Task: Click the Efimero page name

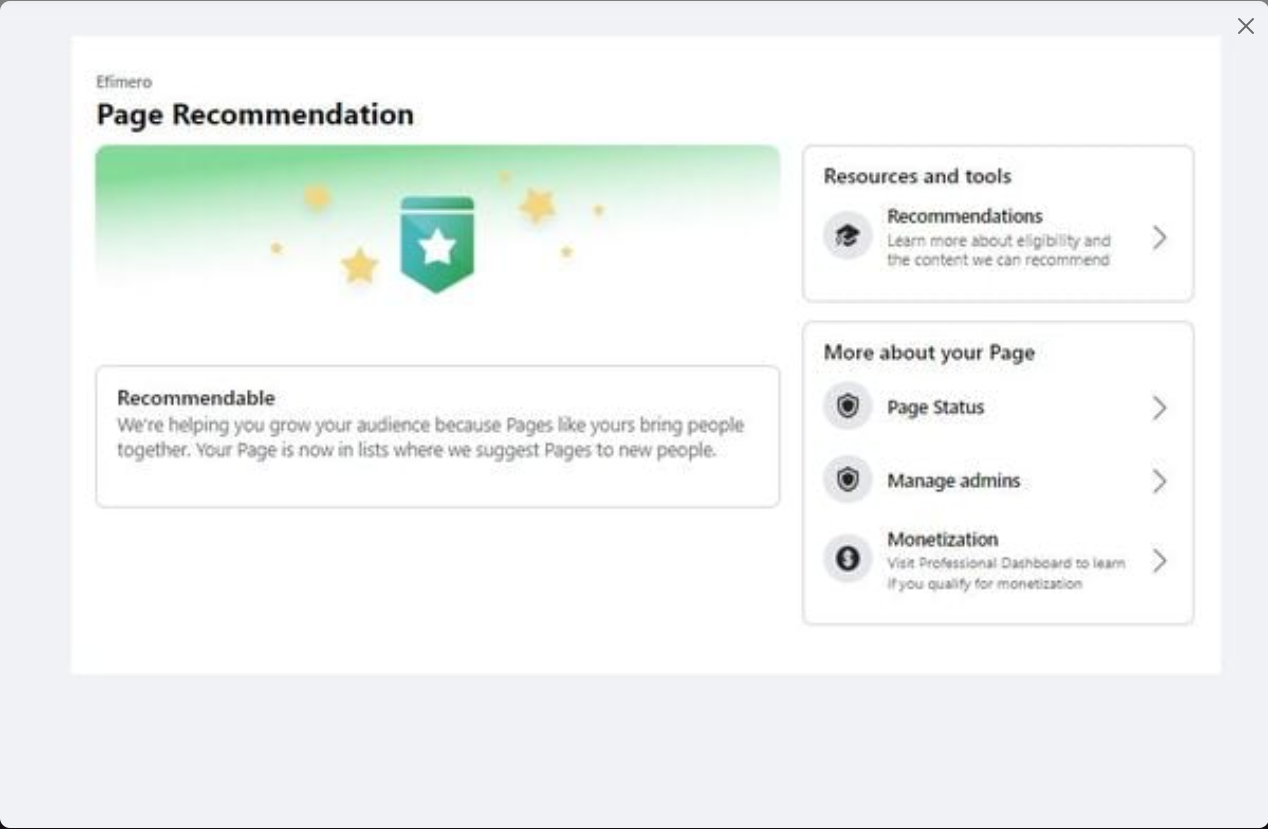Action: [x=124, y=82]
